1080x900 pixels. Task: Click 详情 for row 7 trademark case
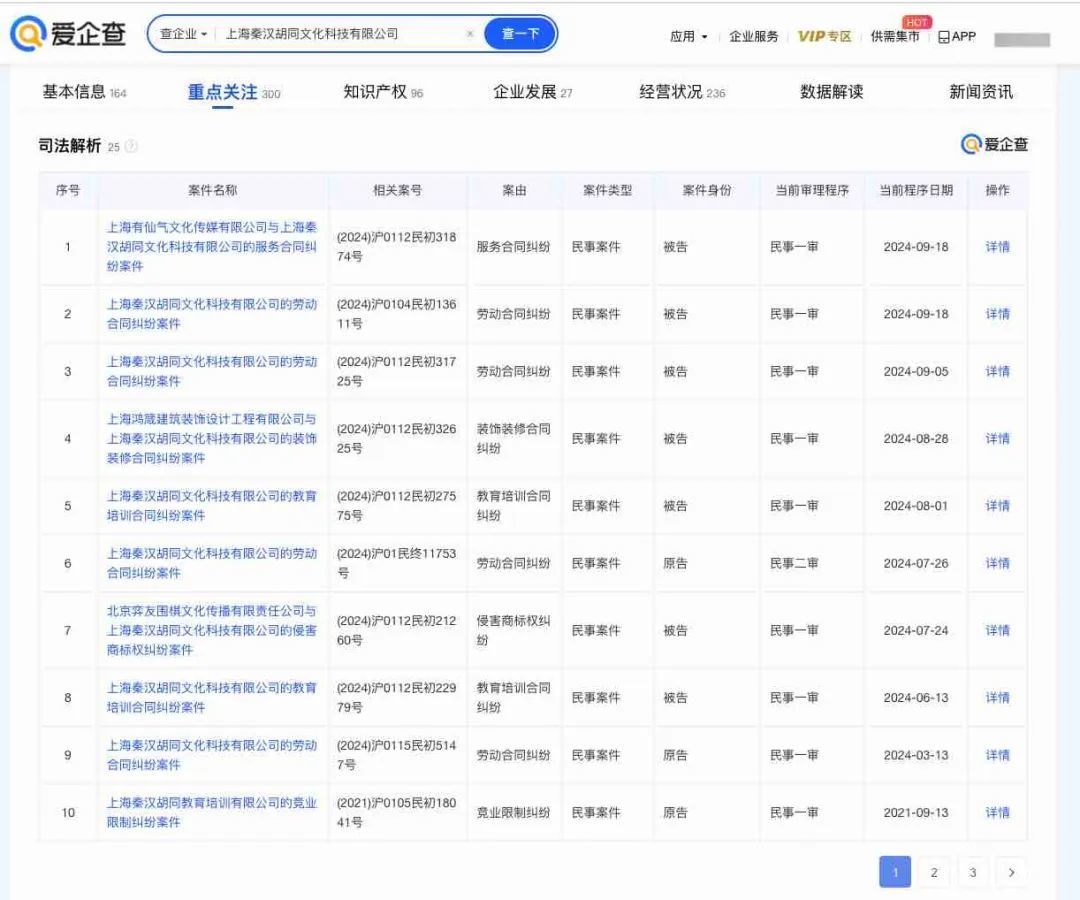tap(997, 630)
